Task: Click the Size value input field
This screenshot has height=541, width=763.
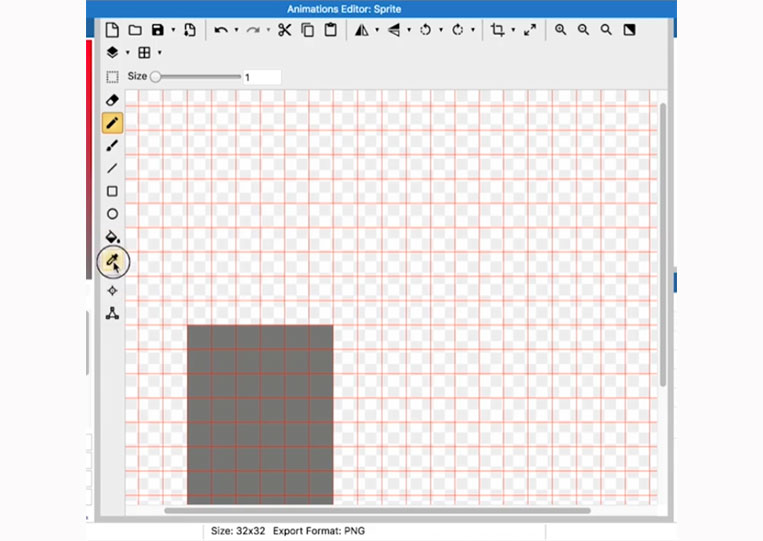Action: [x=262, y=77]
